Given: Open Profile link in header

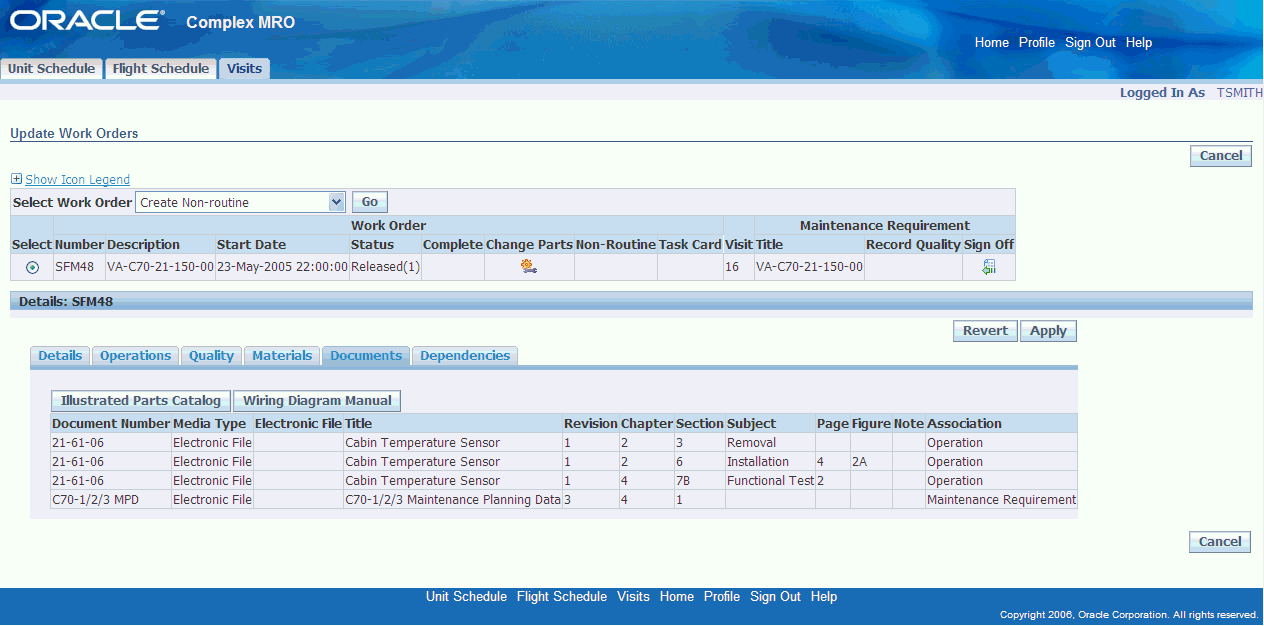Looking at the screenshot, I should click(1037, 42).
